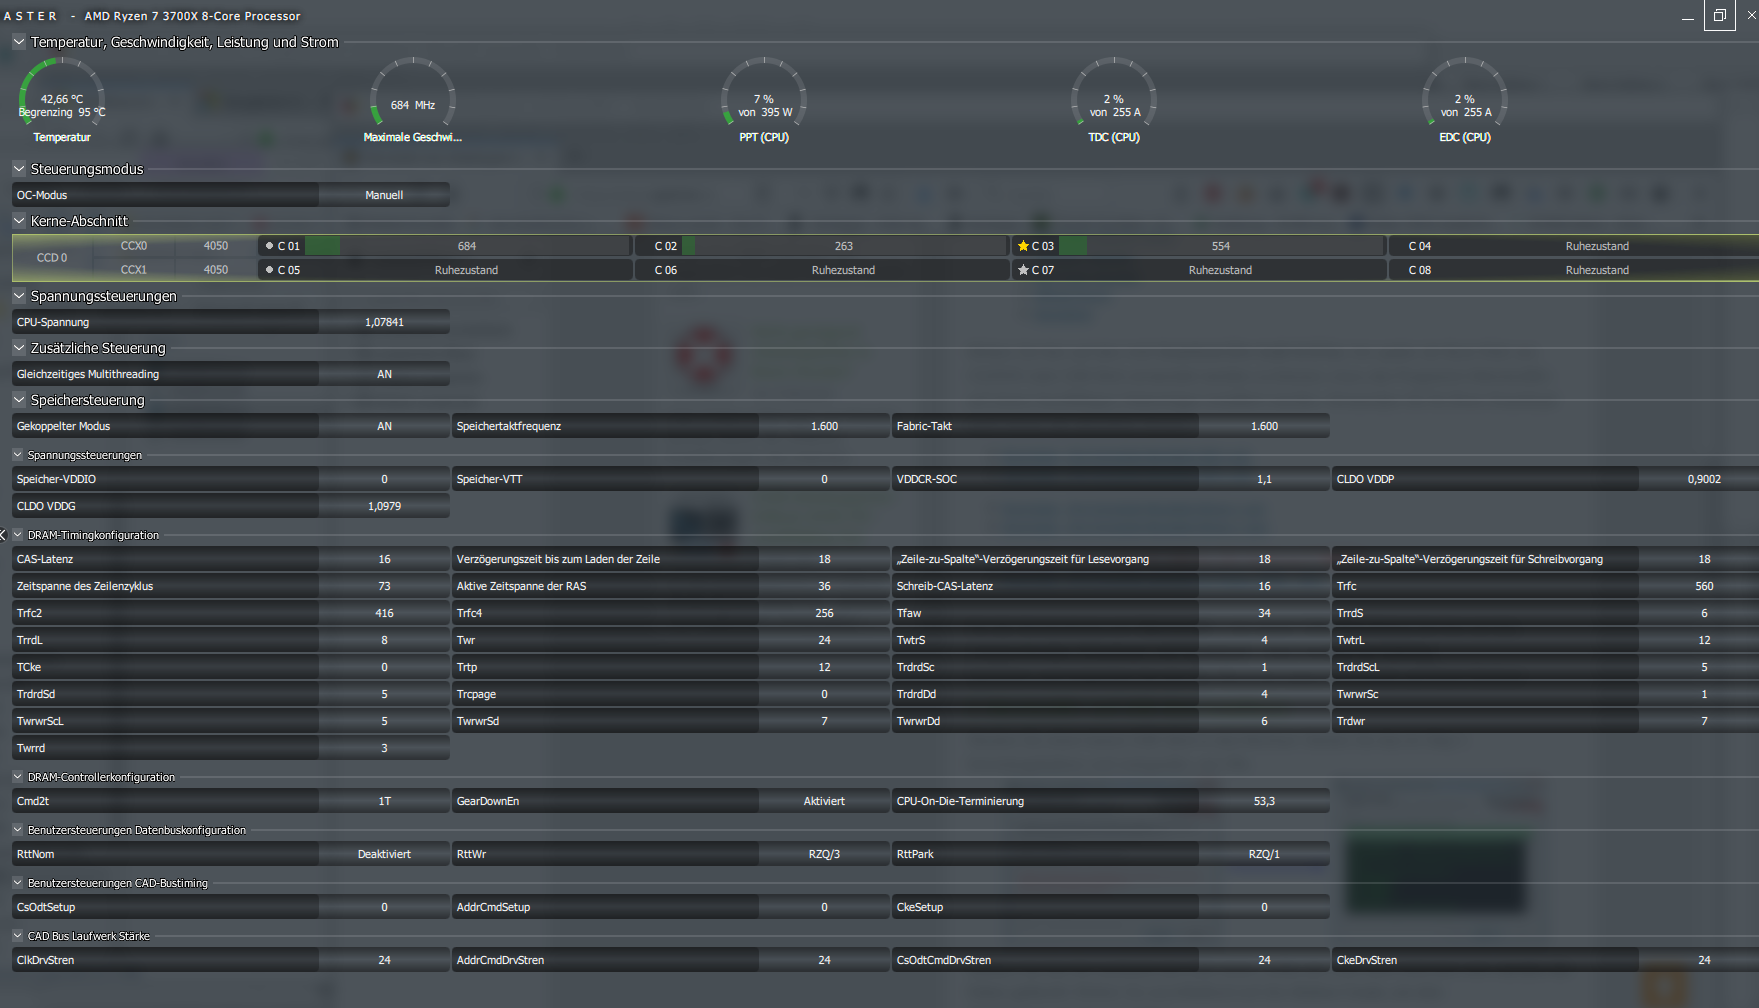Click the VDDCR-SOC value 1,1
The width and height of the screenshot is (1759, 1008).
(1264, 479)
